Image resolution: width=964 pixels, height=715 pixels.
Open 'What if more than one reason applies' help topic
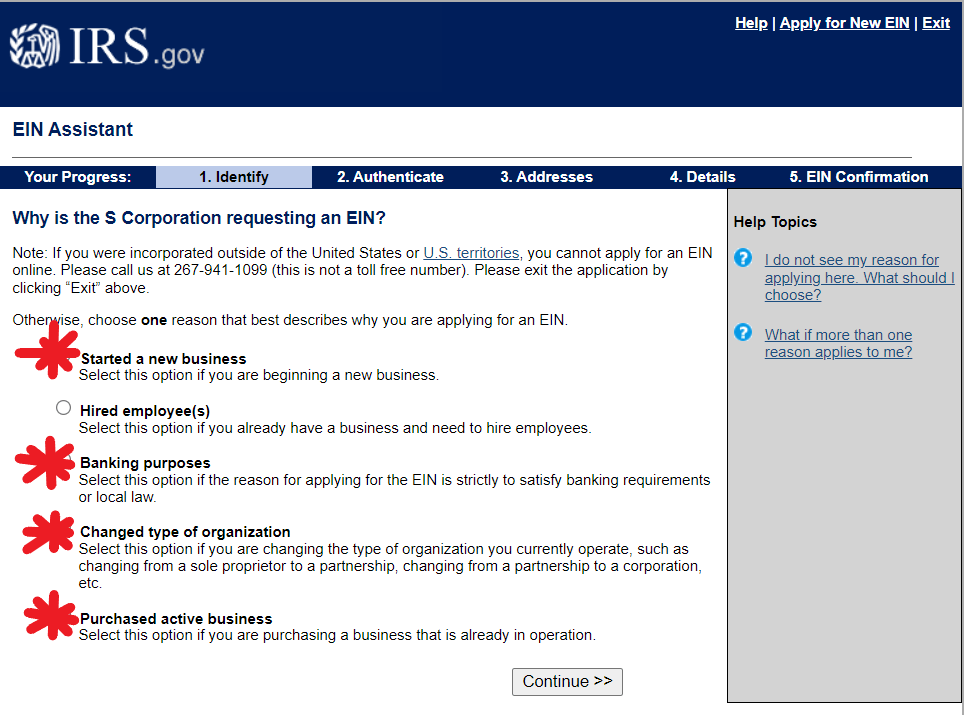(x=838, y=343)
